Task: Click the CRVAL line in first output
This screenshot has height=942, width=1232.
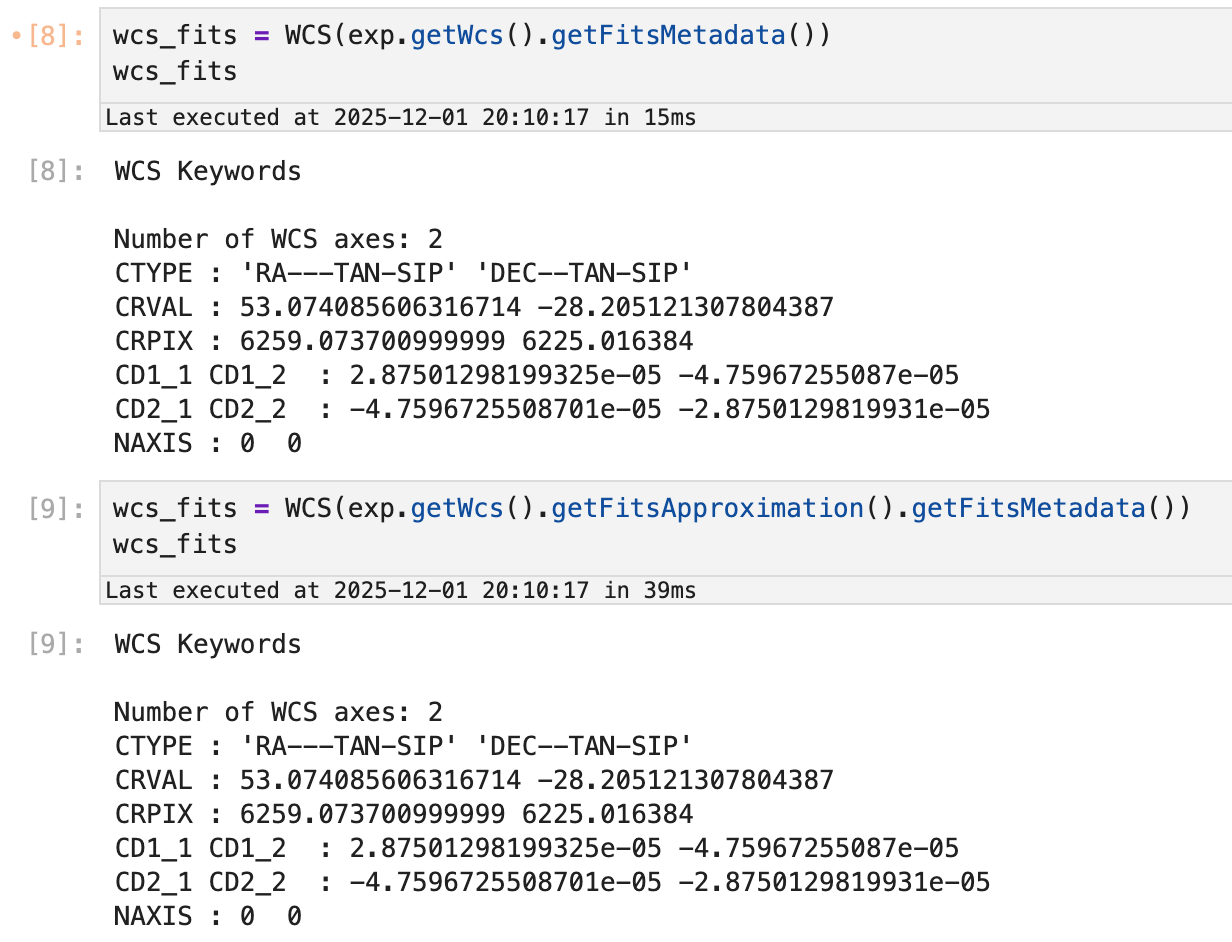Action: pos(473,307)
